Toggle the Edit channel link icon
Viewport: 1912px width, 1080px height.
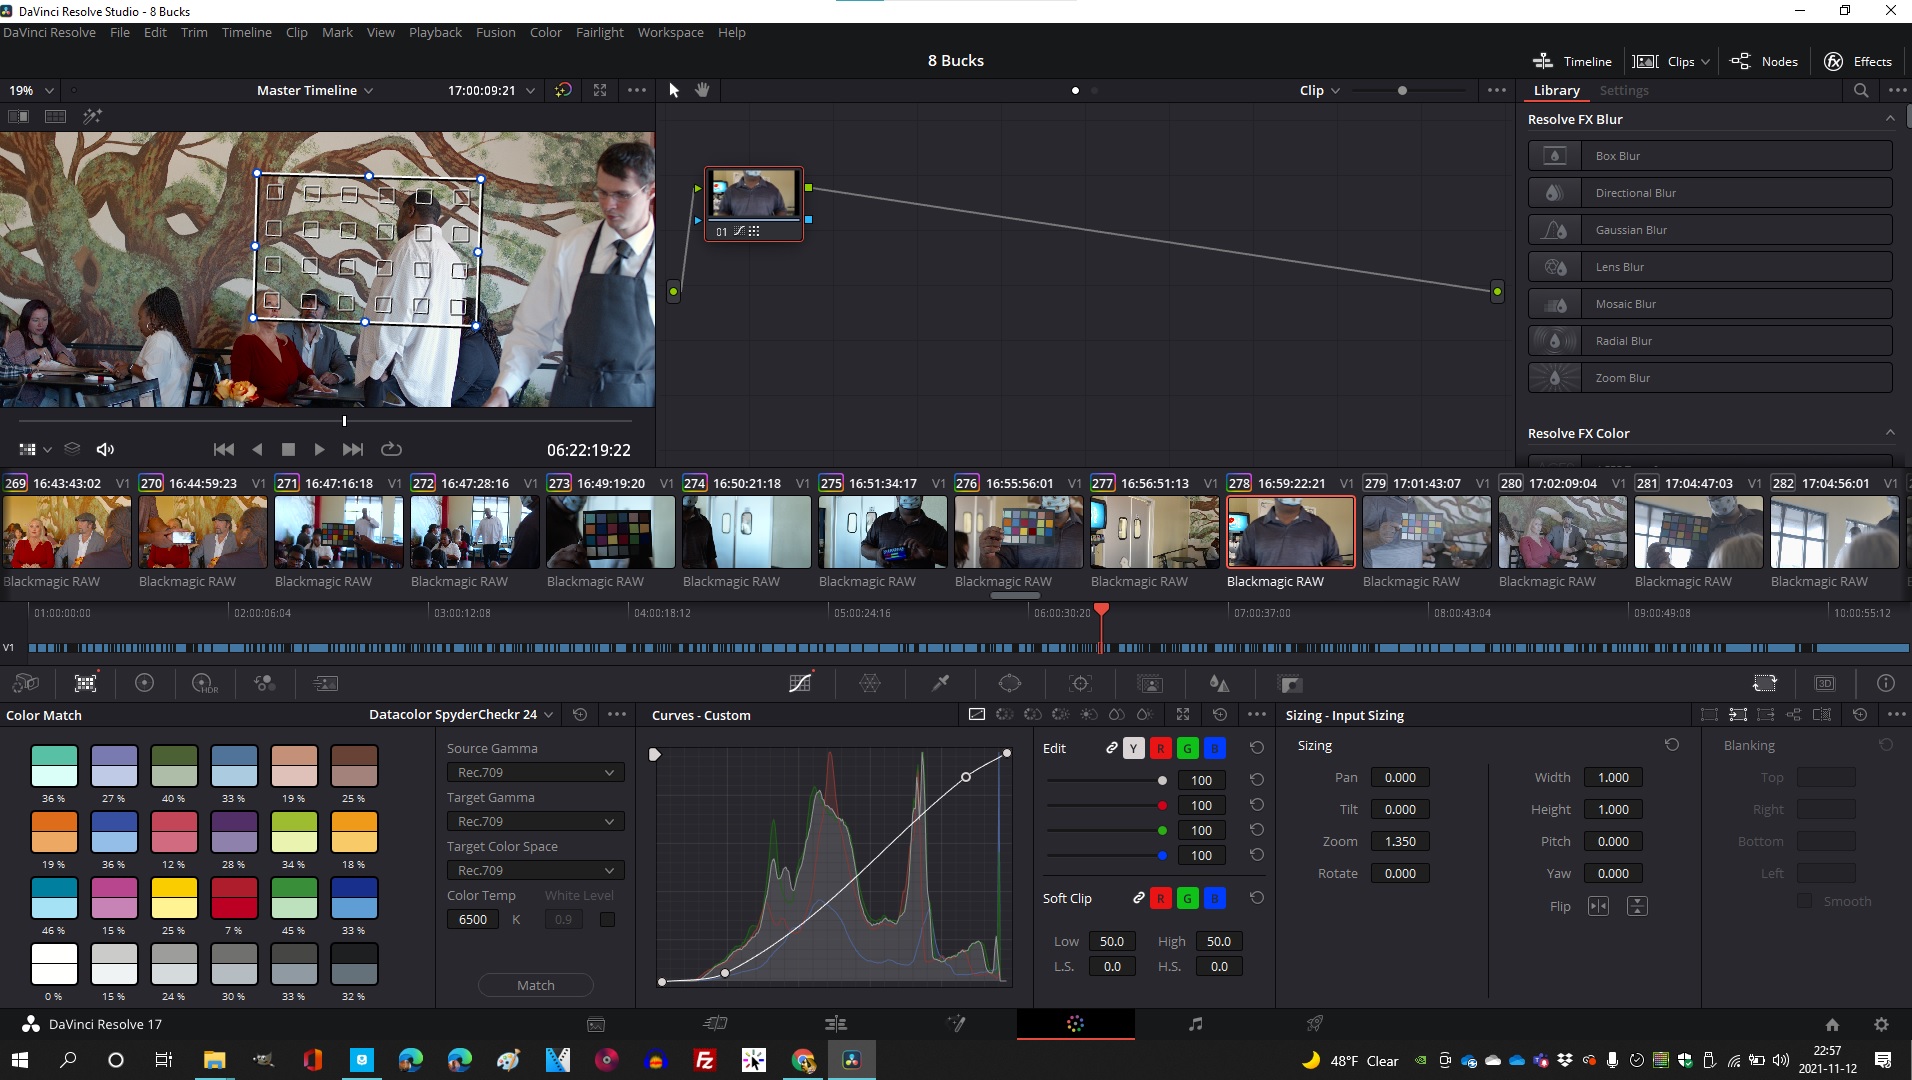(x=1111, y=748)
